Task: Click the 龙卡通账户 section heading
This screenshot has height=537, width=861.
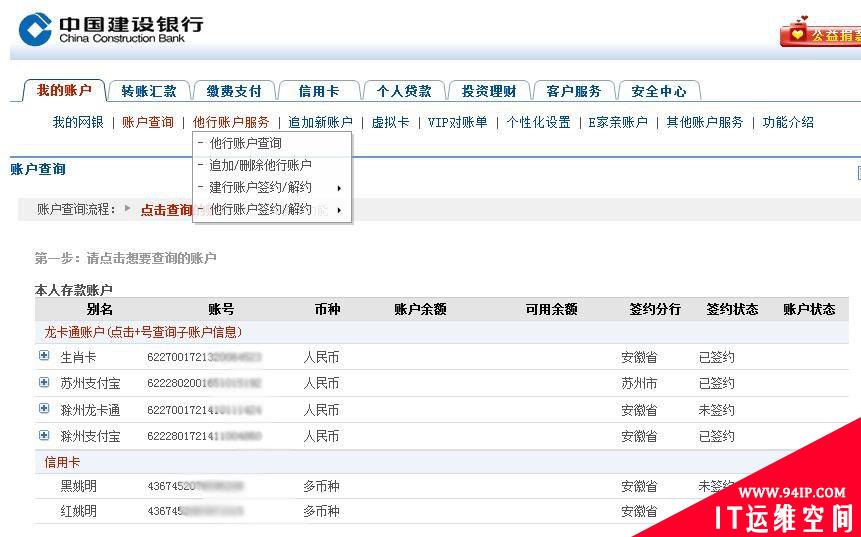Action: tap(143, 332)
